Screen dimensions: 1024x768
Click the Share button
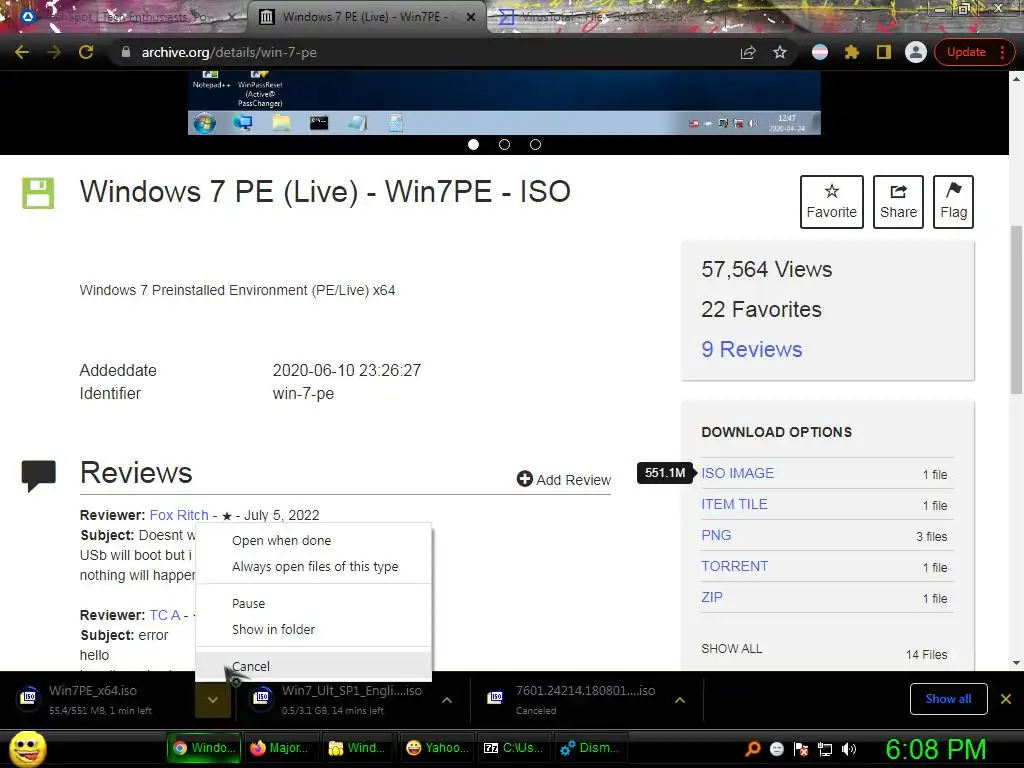pyautogui.click(x=898, y=202)
